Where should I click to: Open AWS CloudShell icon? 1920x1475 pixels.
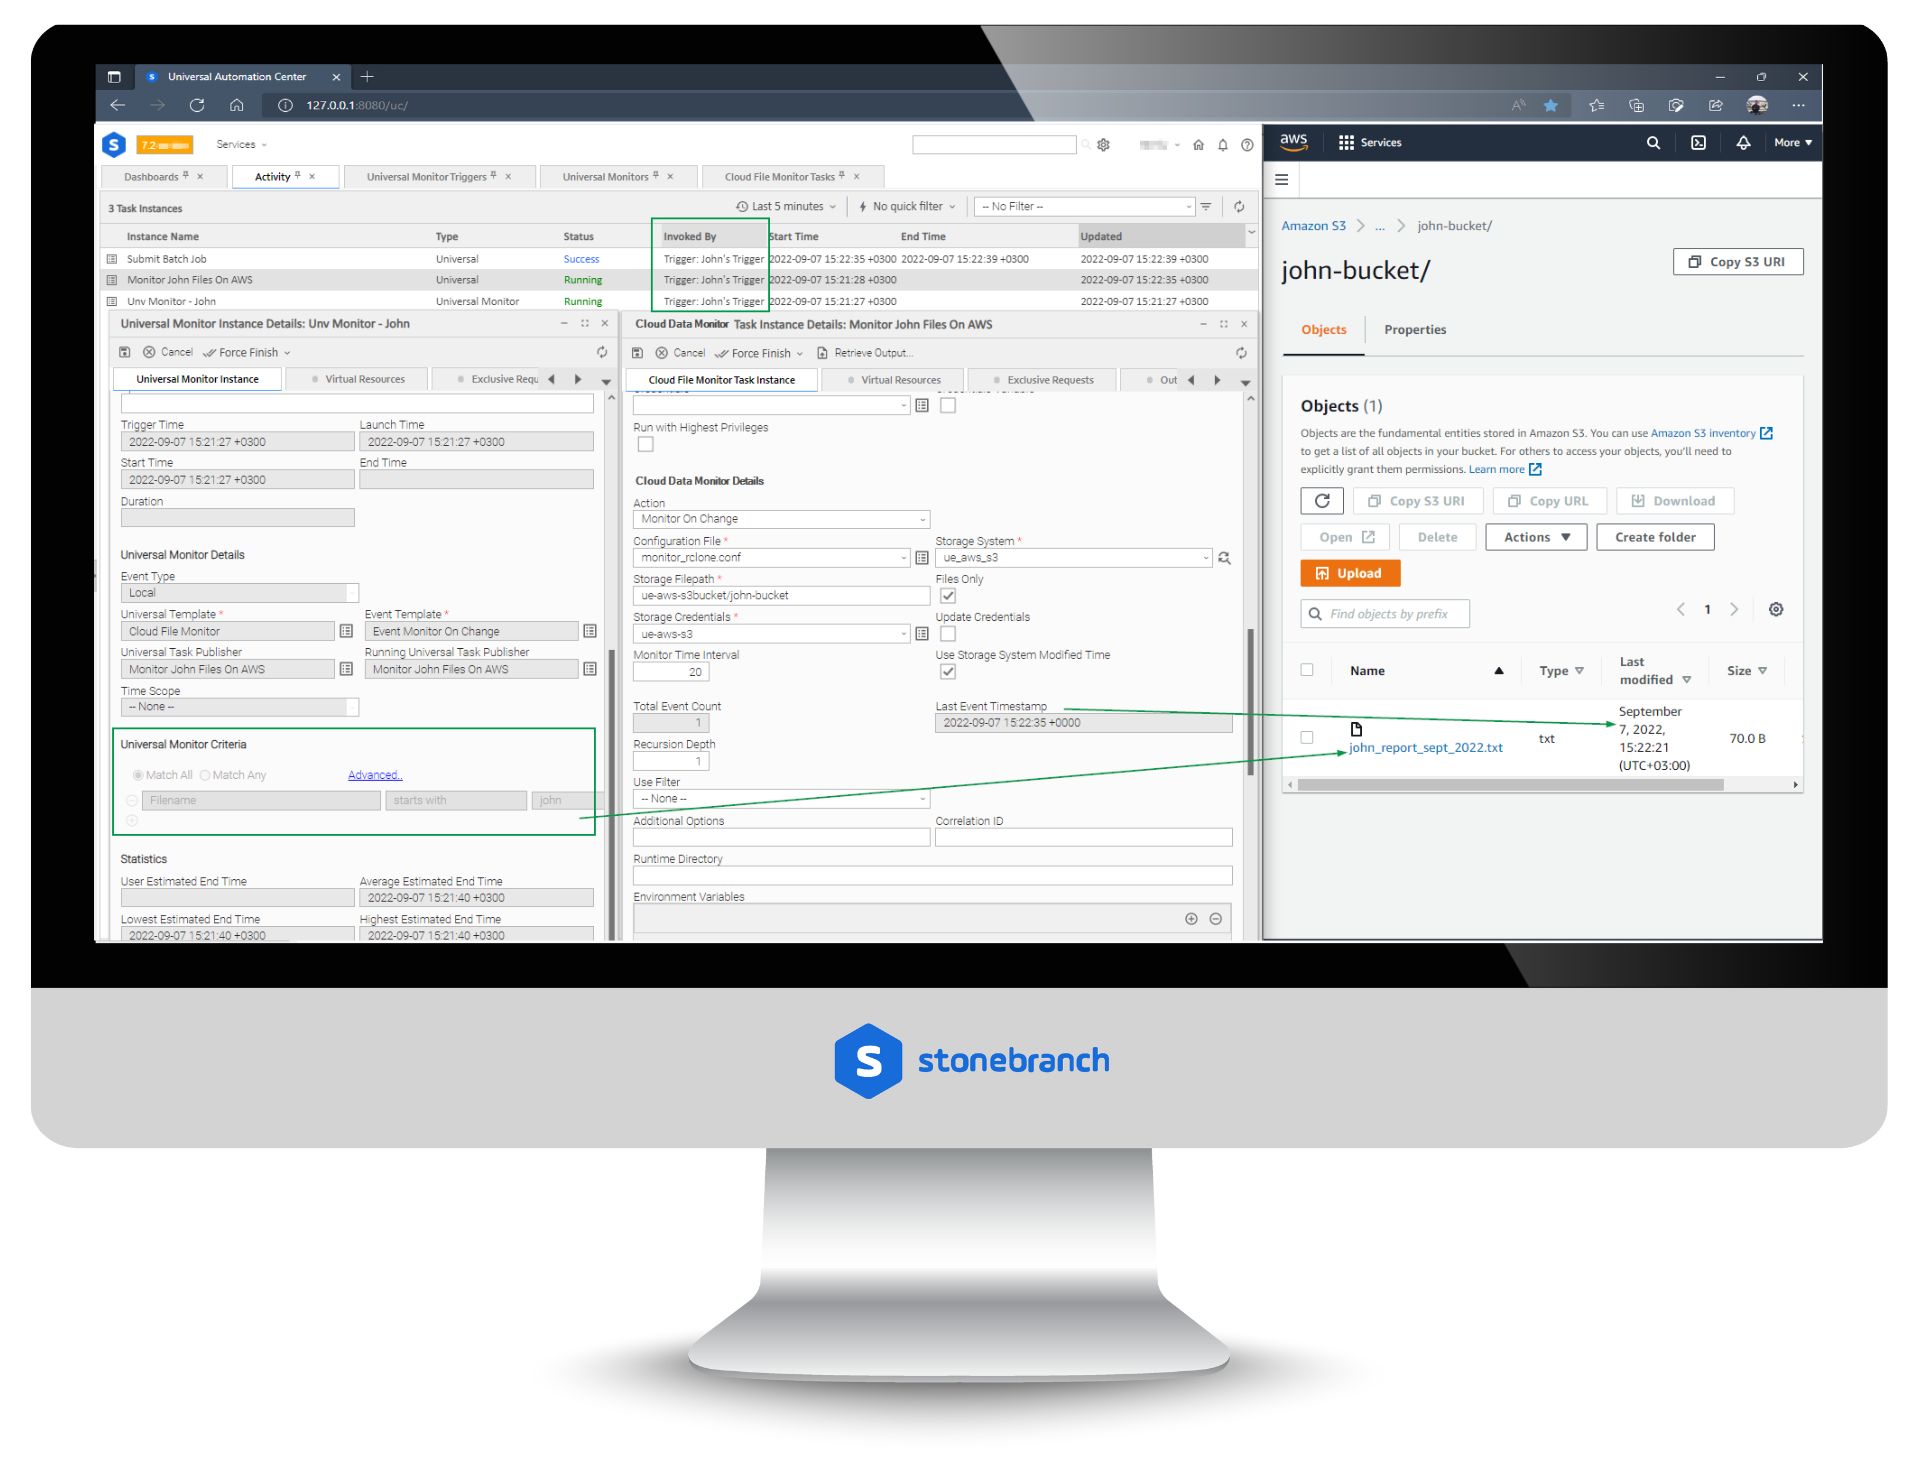[x=1698, y=143]
